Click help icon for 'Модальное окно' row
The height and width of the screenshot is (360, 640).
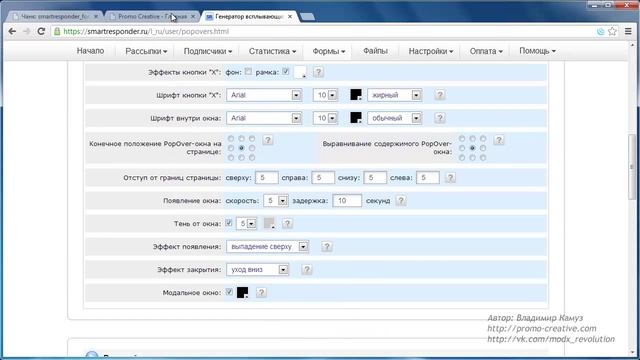261,293
